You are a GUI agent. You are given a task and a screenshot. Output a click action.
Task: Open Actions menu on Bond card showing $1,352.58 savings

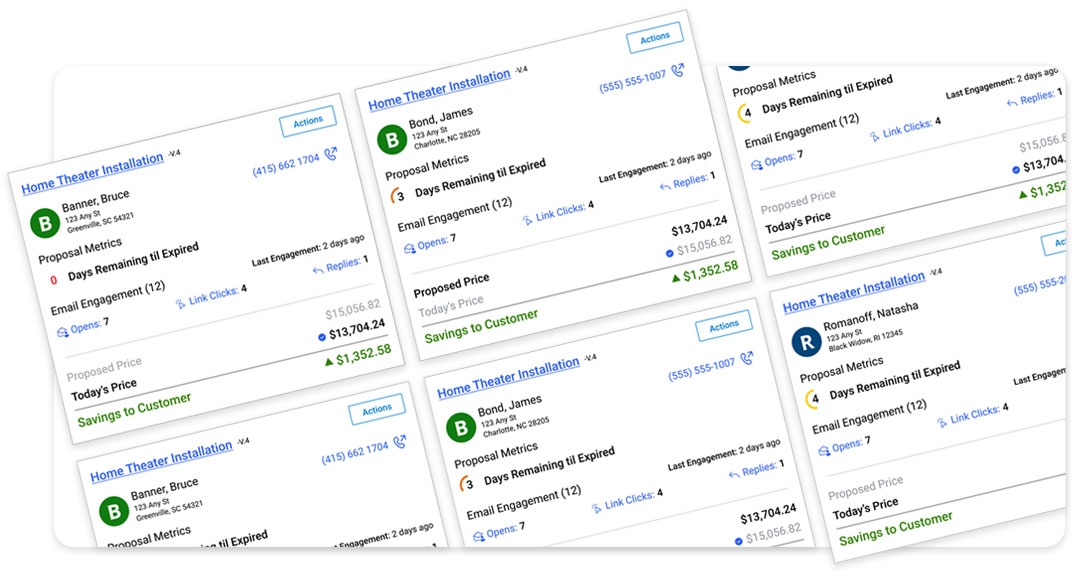click(x=655, y=38)
